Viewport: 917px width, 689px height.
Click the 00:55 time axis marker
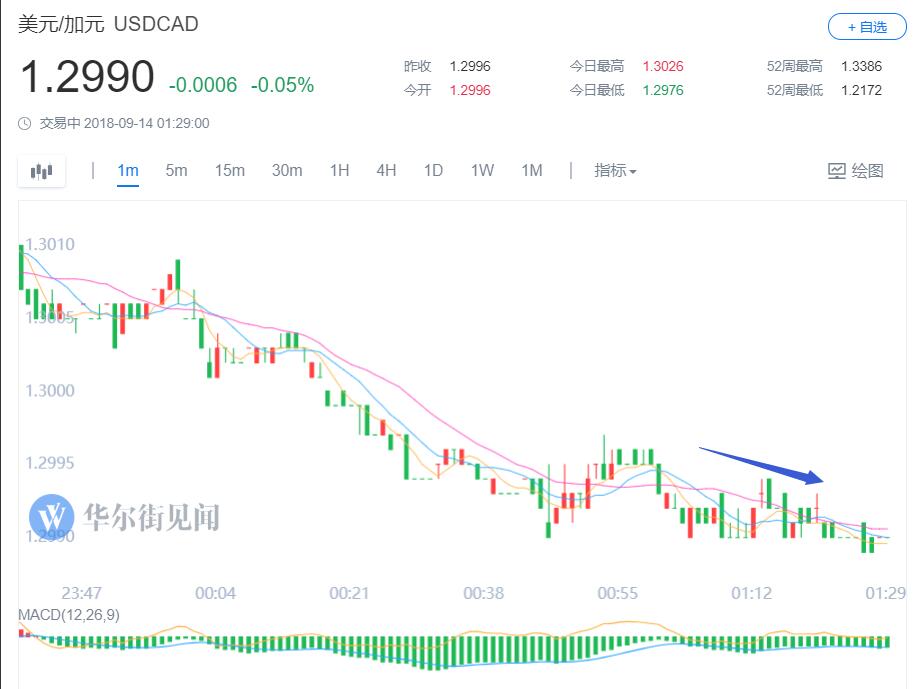[618, 593]
